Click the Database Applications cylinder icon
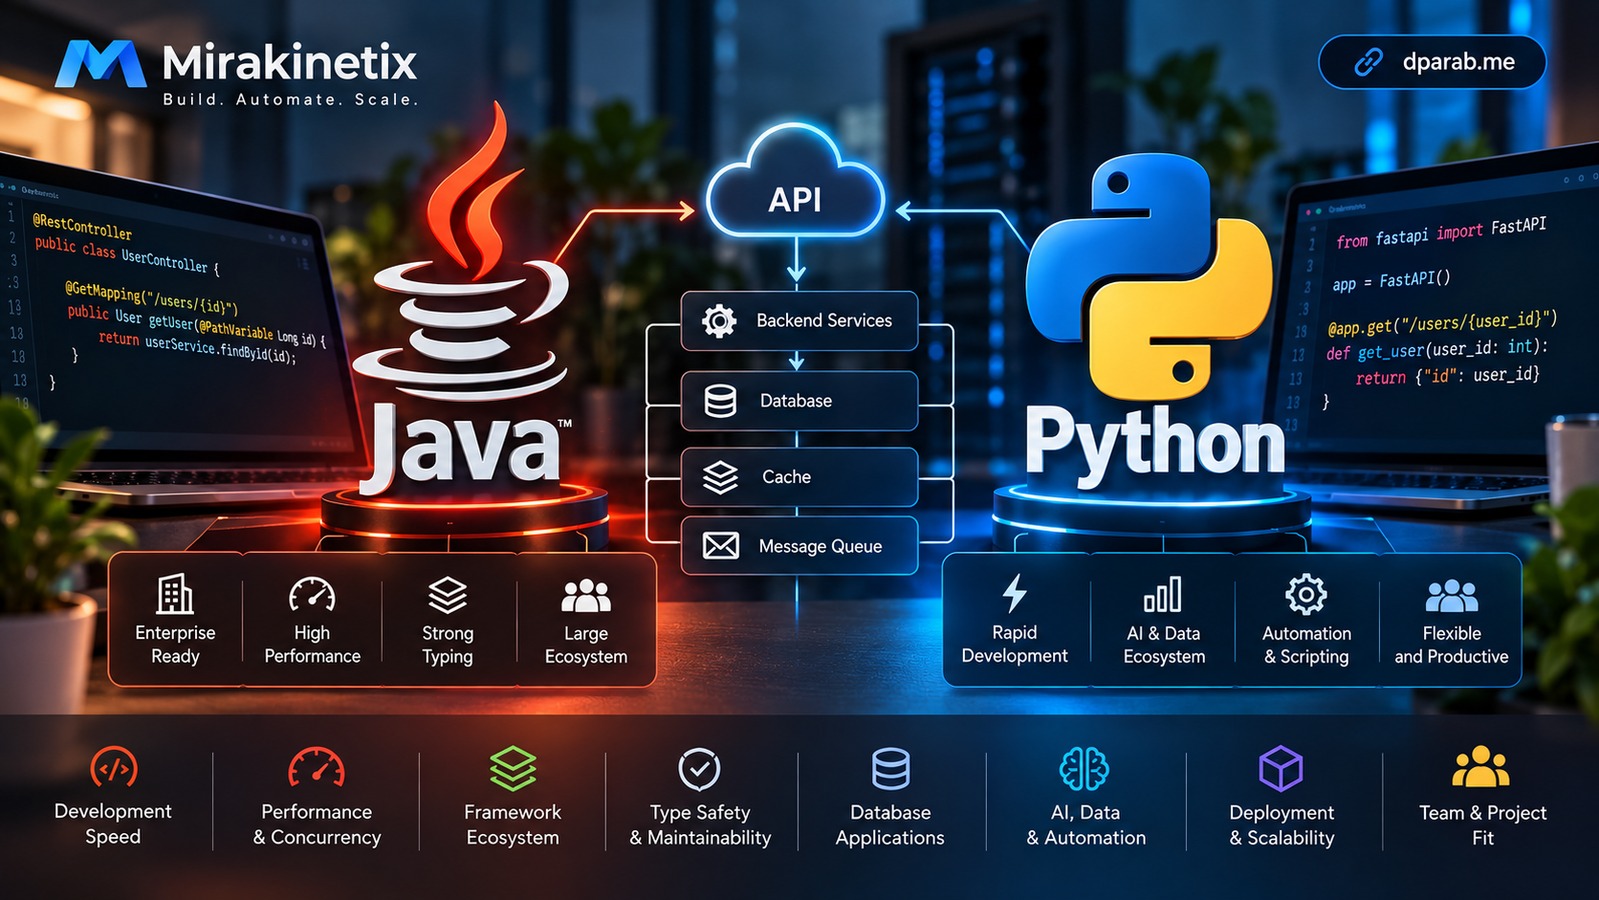Viewport: 1599px width, 900px height. coord(890,769)
